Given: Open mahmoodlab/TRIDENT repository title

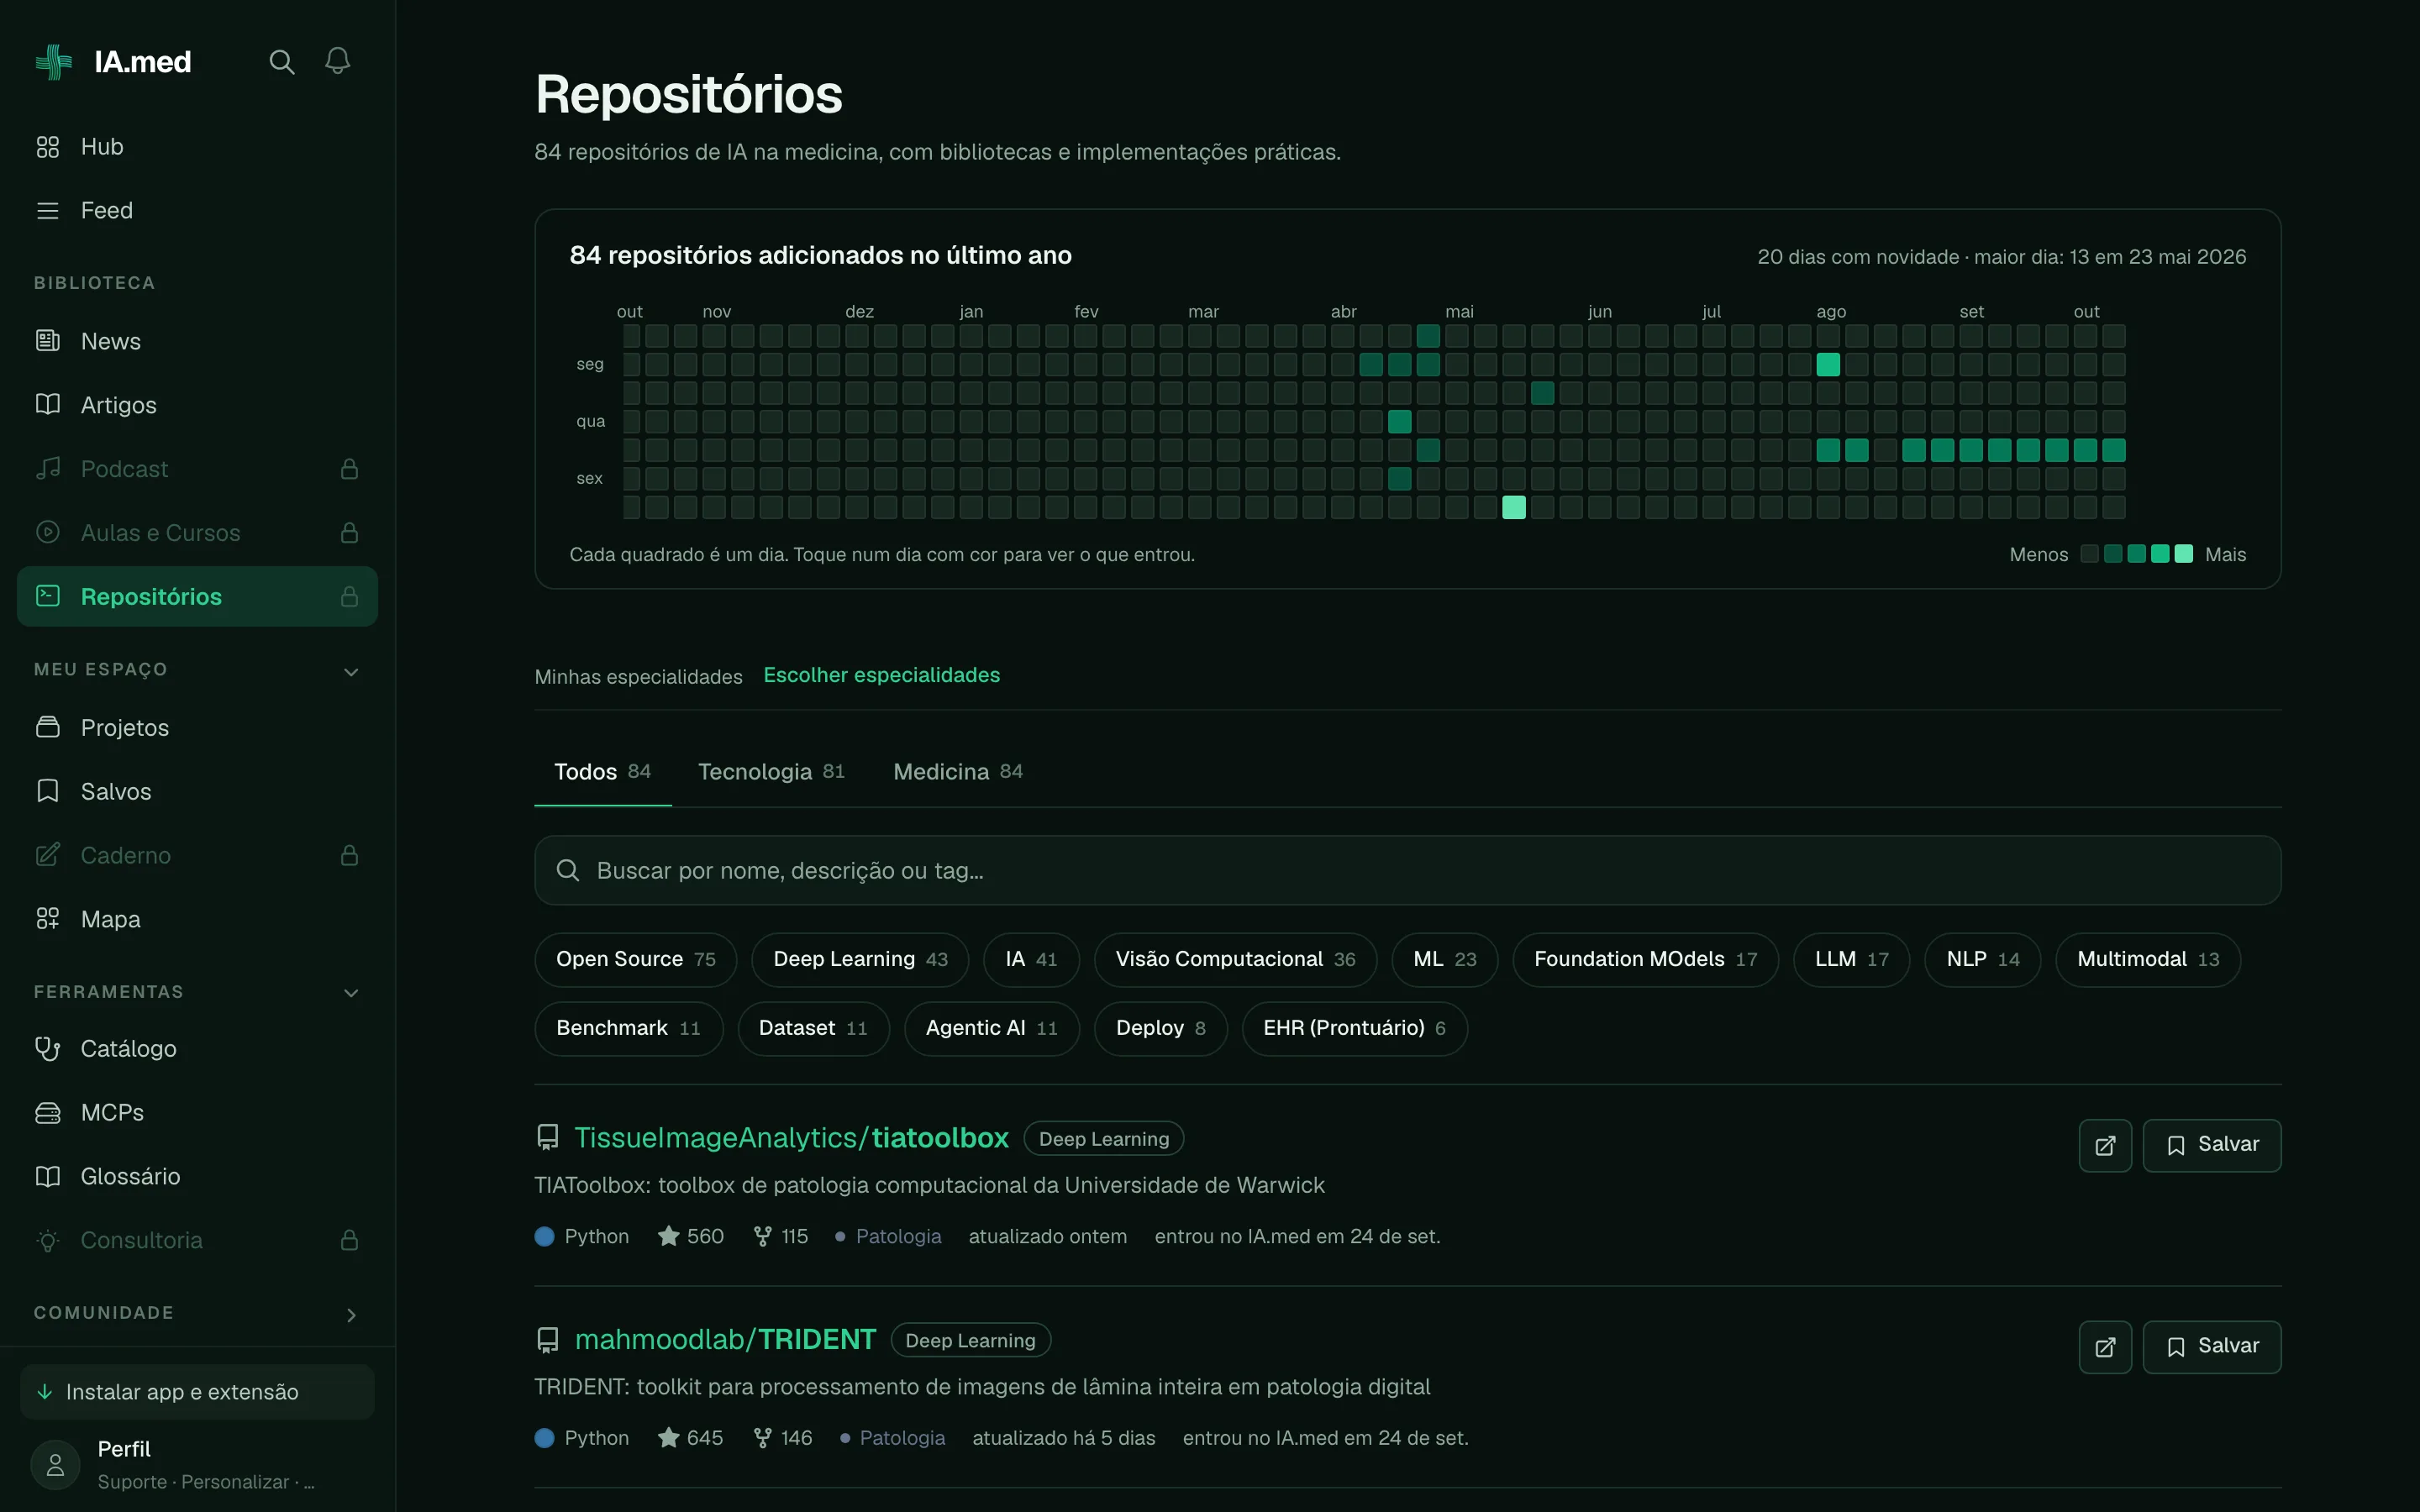Looking at the screenshot, I should point(725,1341).
